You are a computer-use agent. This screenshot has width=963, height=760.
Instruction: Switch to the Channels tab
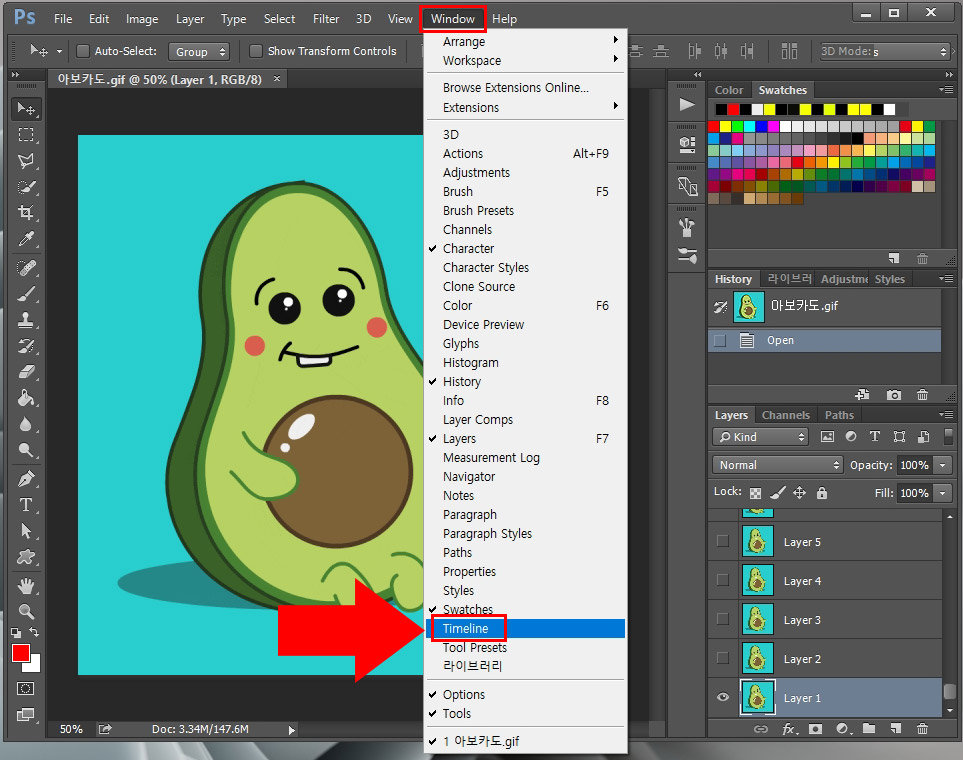786,415
